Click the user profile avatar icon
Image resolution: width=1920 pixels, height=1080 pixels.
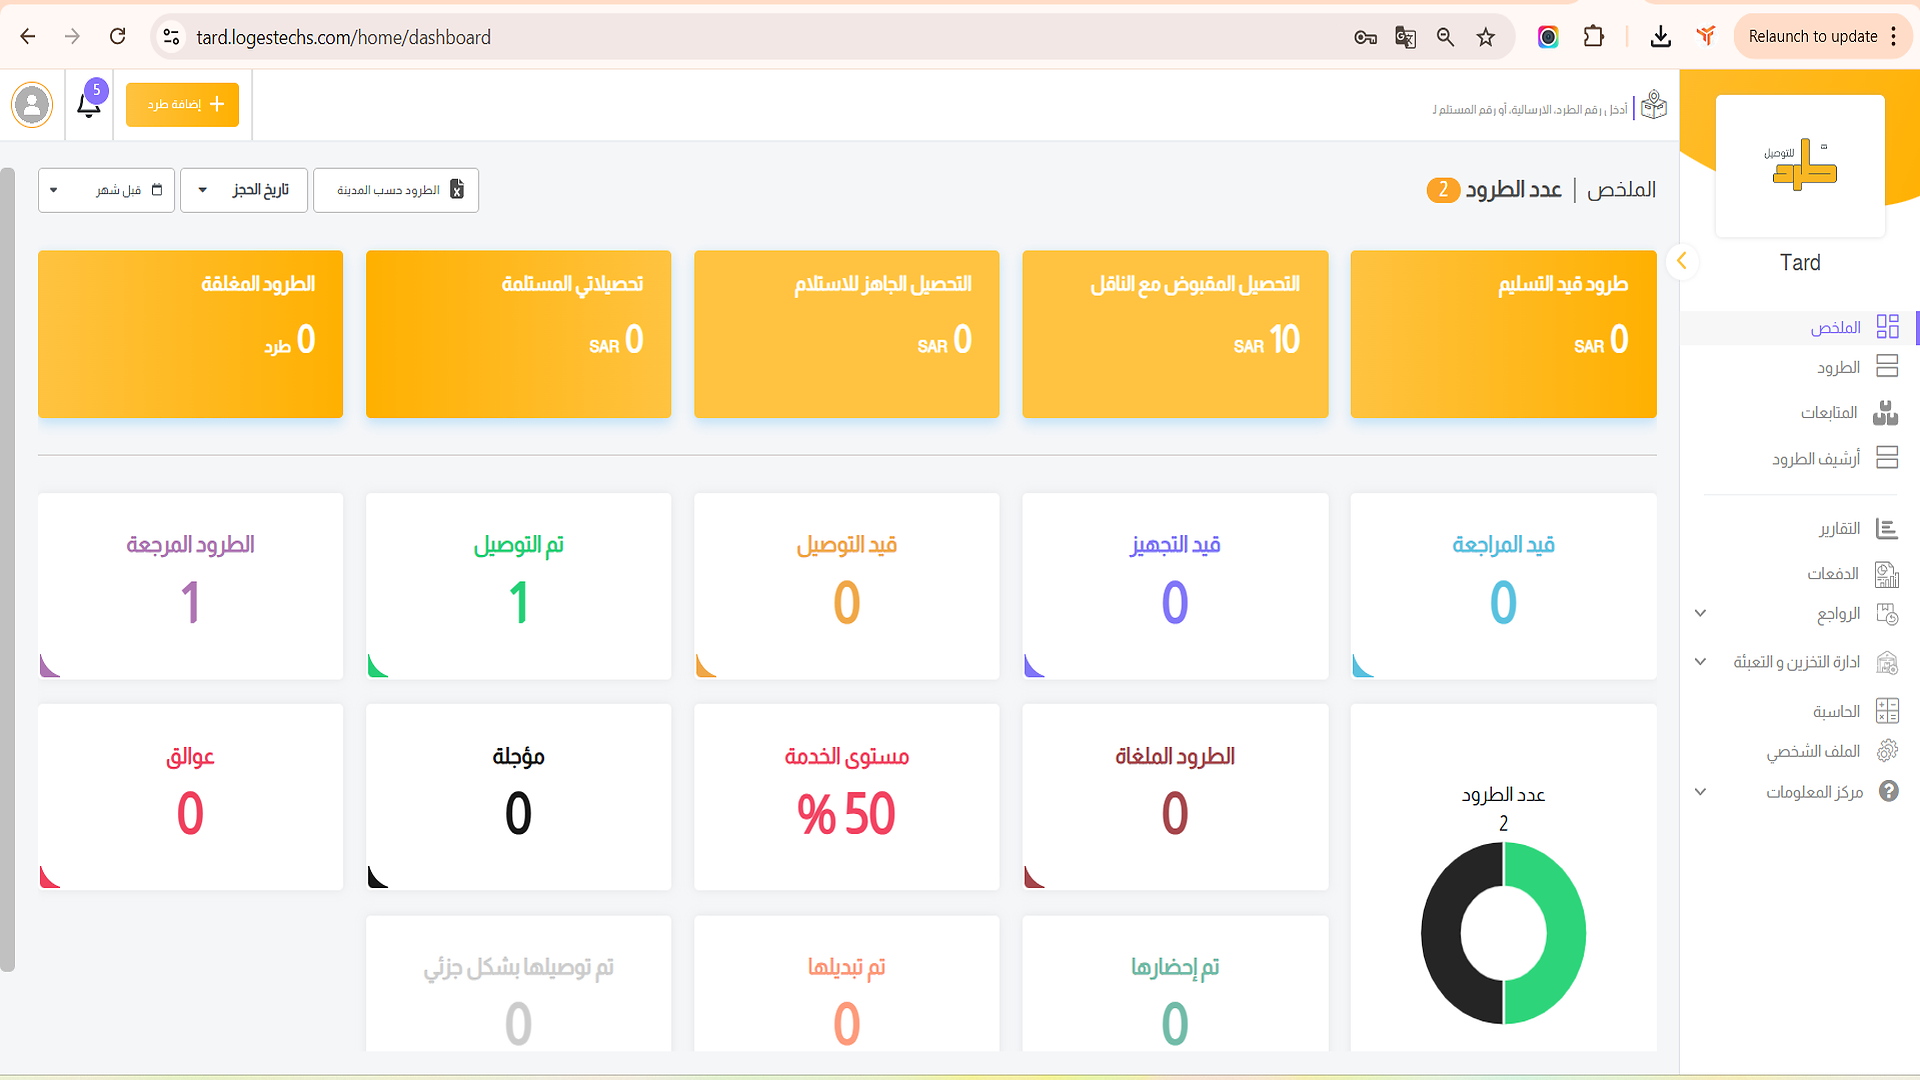click(x=32, y=104)
